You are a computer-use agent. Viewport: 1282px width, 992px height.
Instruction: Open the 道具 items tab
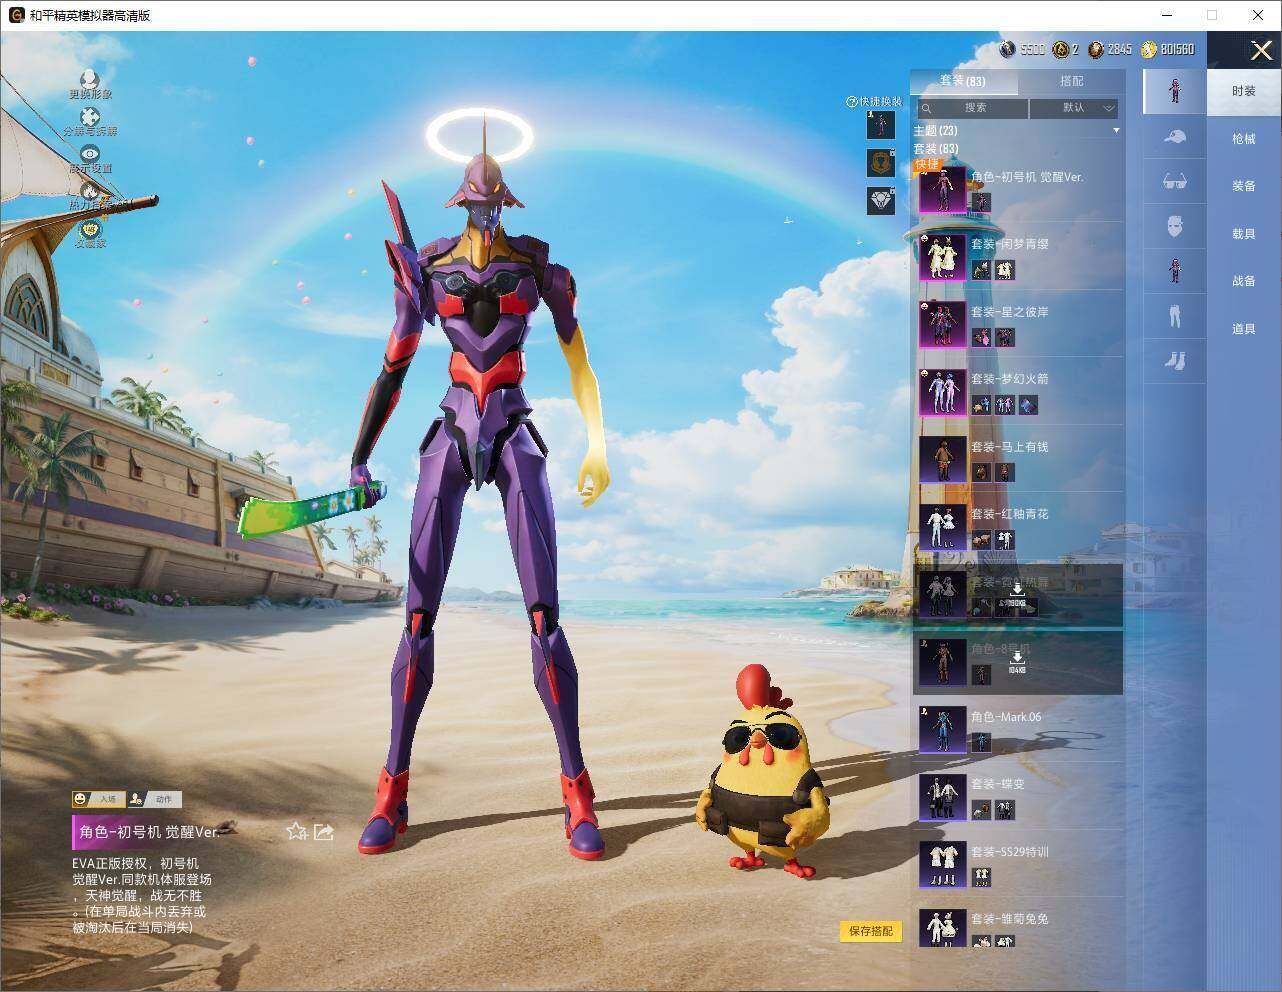click(x=1244, y=329)
